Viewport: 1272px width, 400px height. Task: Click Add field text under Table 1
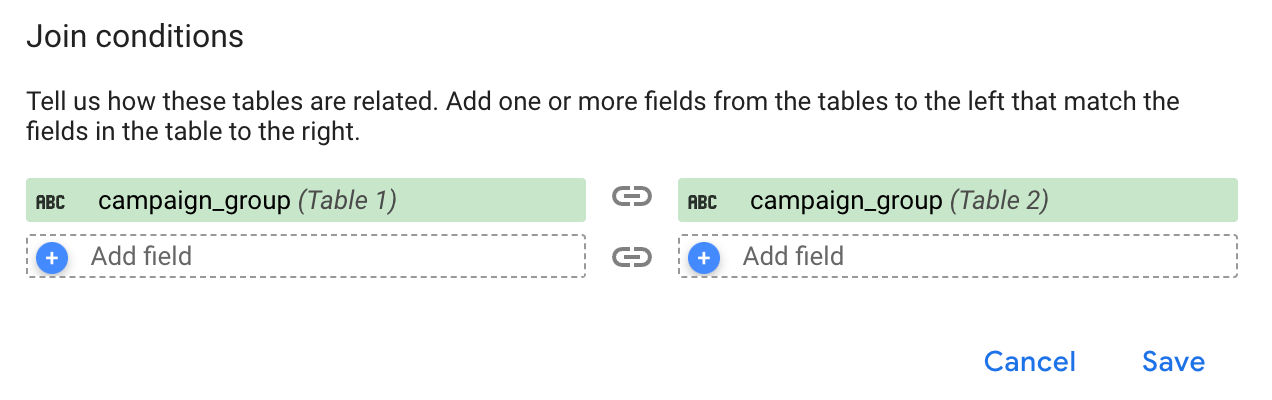[x=141, y=256]
